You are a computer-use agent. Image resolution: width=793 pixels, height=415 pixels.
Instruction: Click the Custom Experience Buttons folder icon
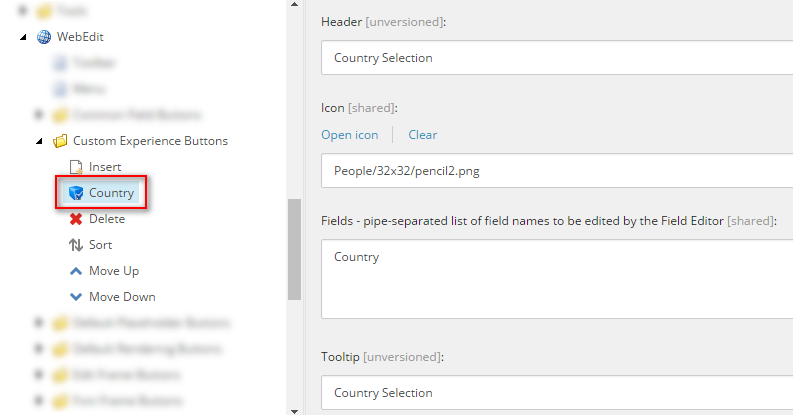point(60,141)
